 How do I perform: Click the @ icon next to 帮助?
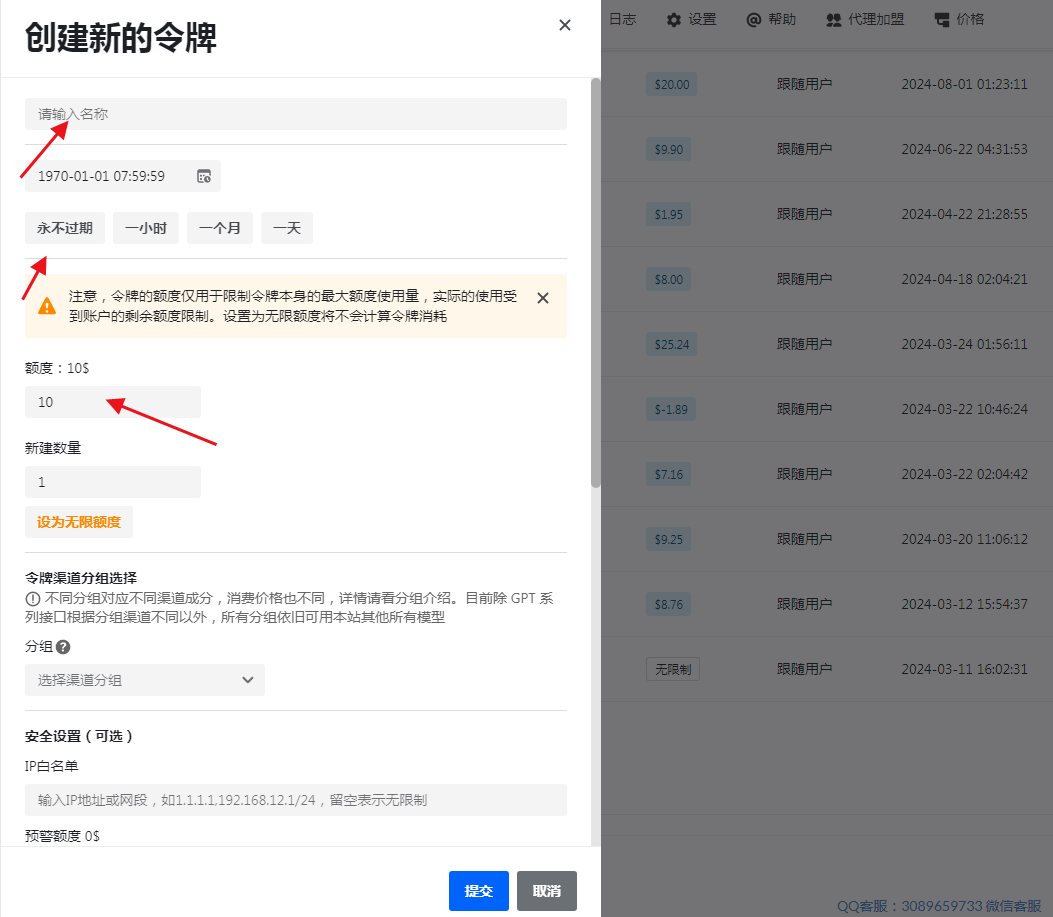753,20
